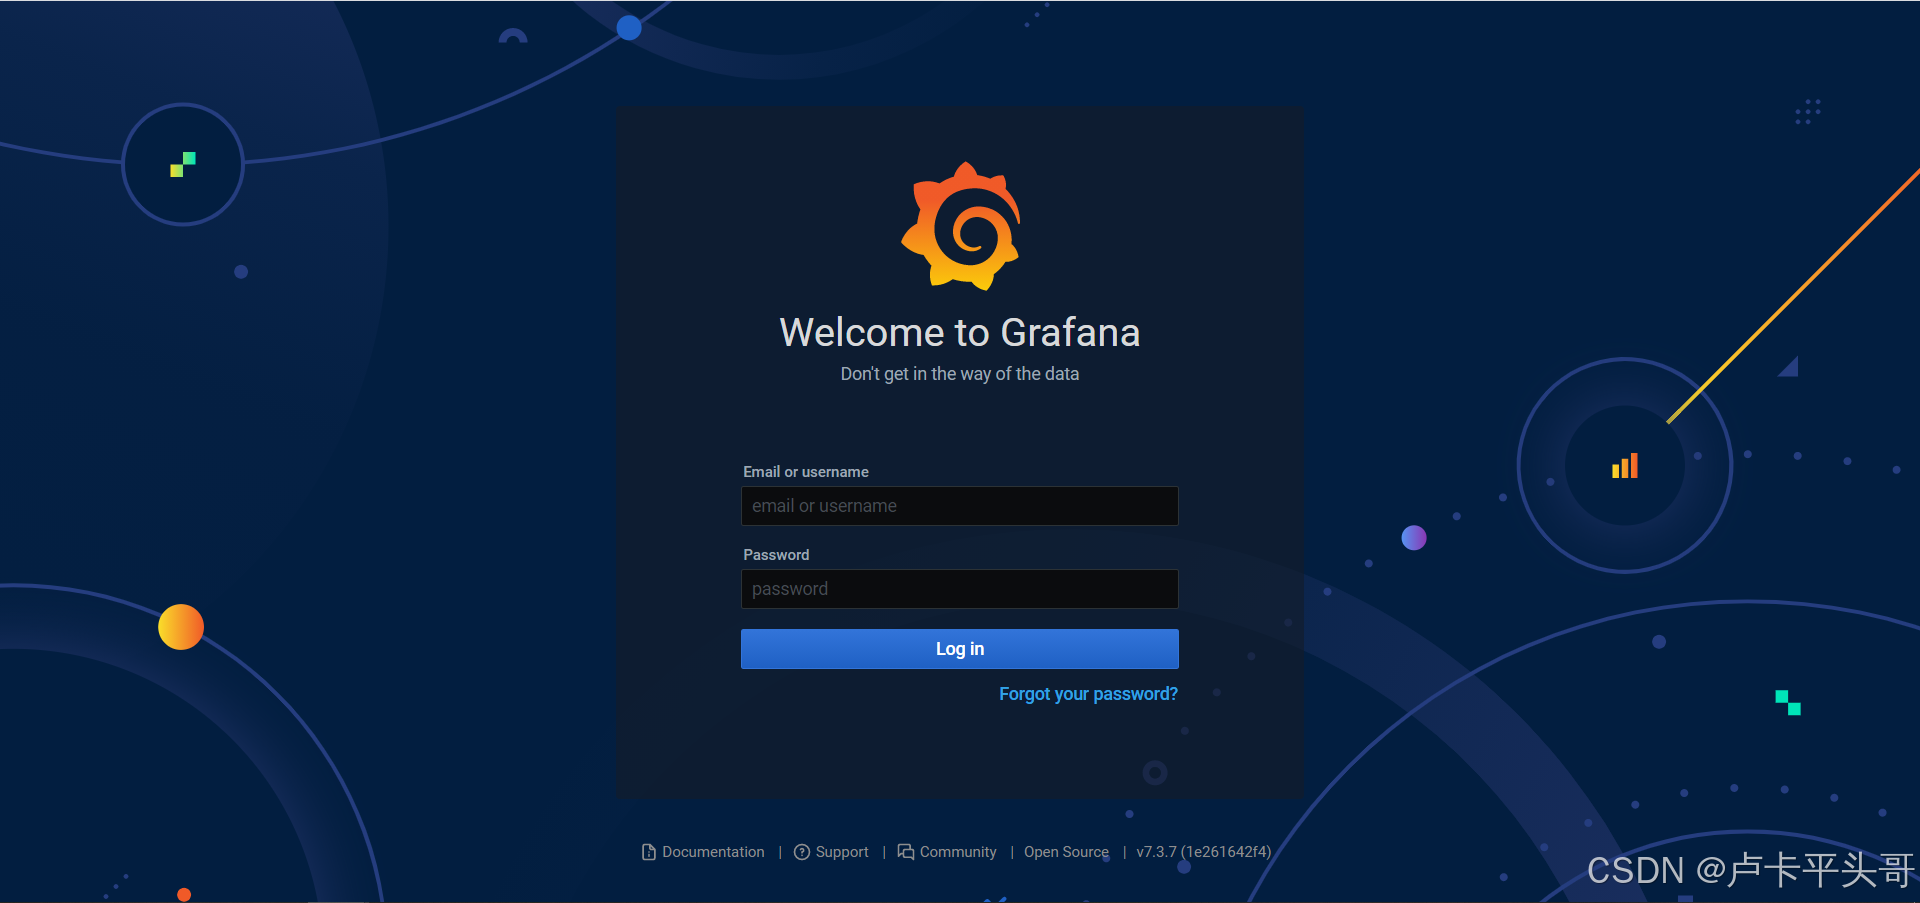Open the Support footer link
The height and width of the screenshot is (903, 1920).
(x=842, y=852)
